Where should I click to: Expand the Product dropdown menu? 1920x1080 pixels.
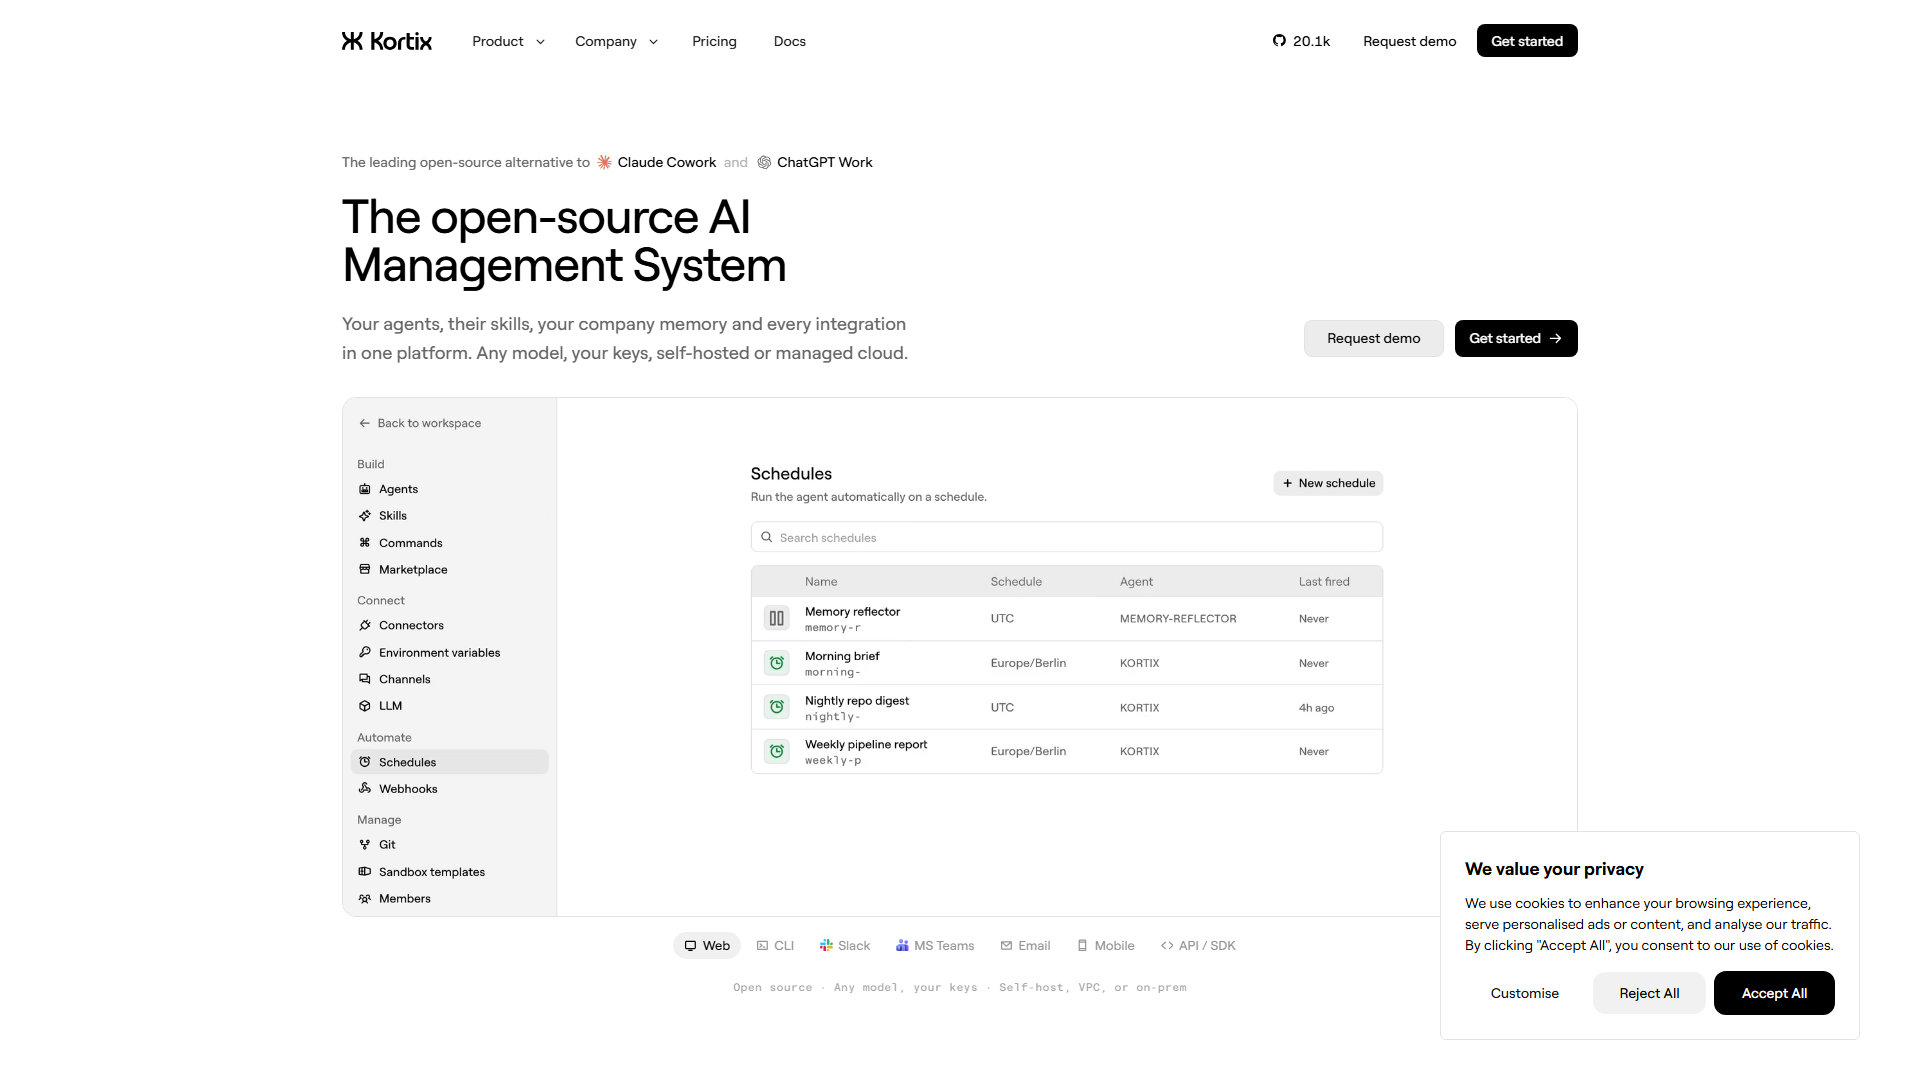point(509,41)
